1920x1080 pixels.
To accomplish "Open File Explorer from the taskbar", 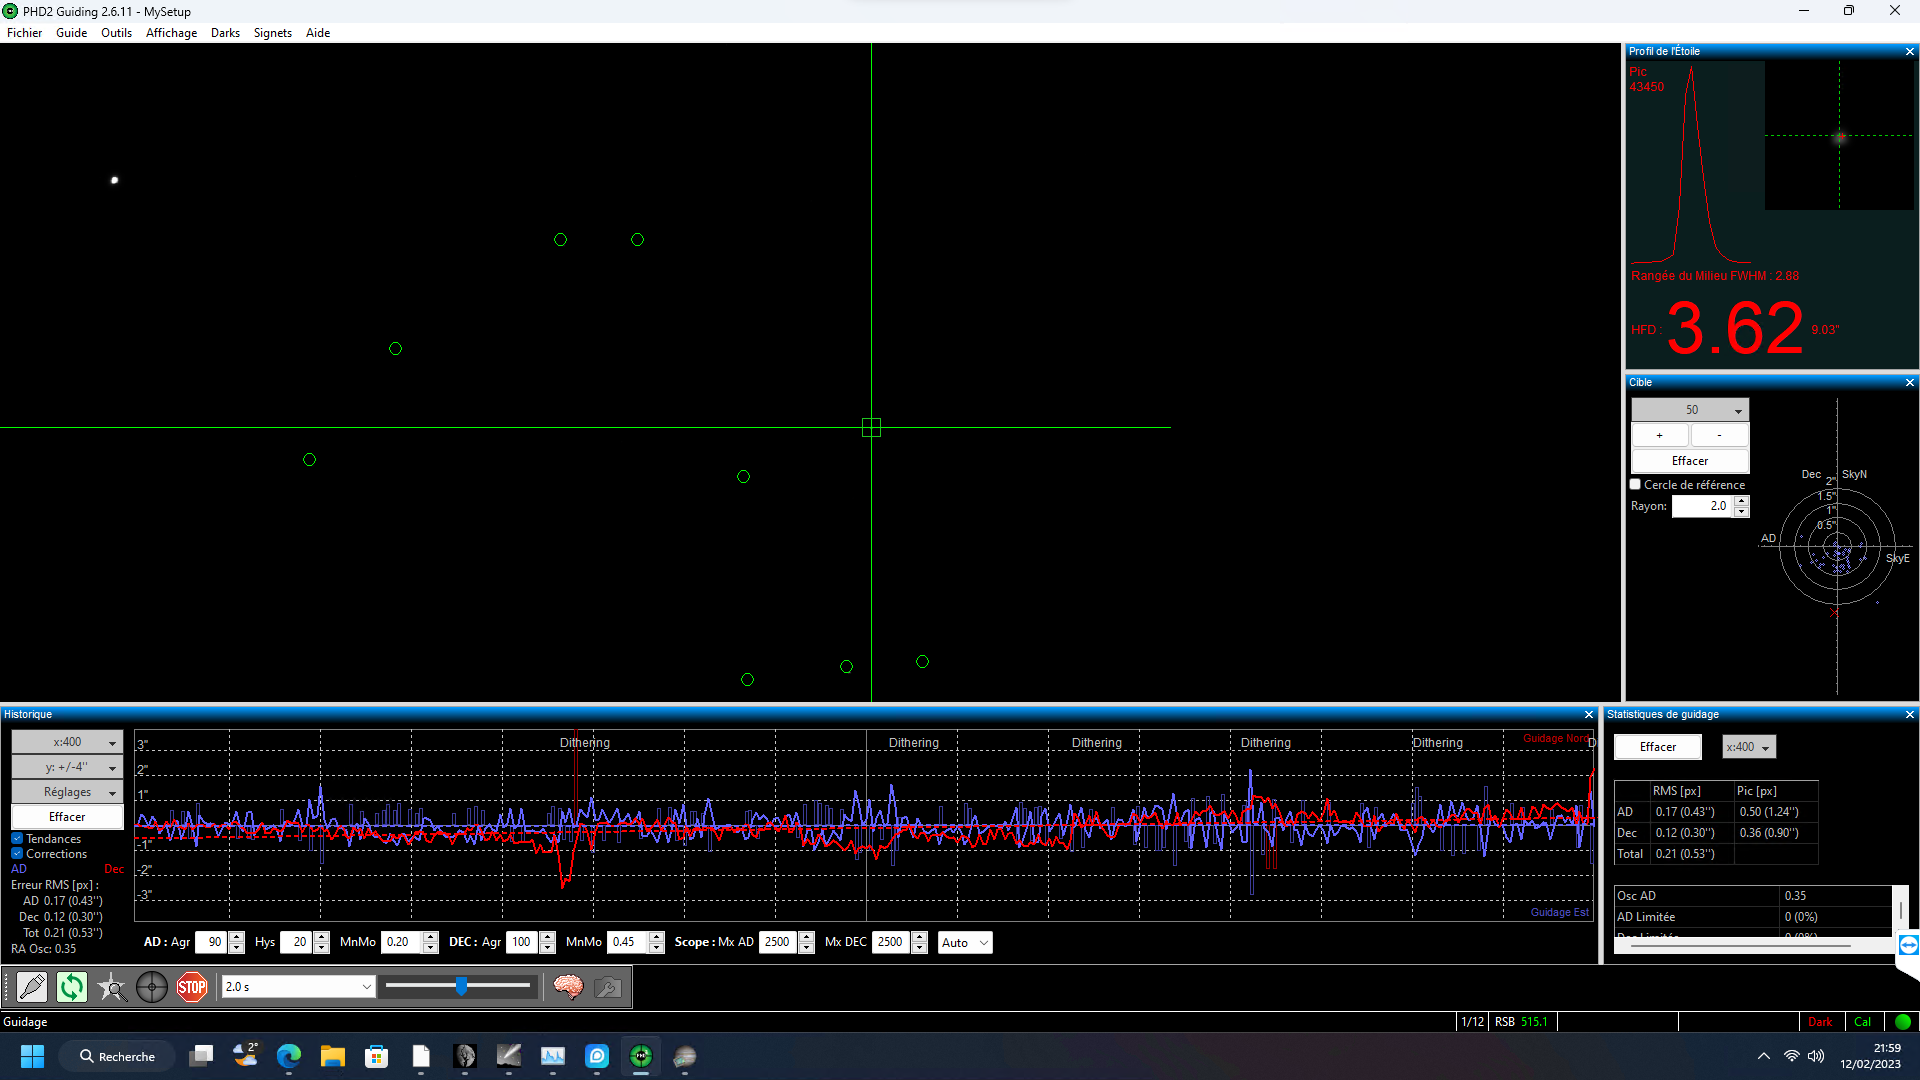I will tap(333, 1056).
